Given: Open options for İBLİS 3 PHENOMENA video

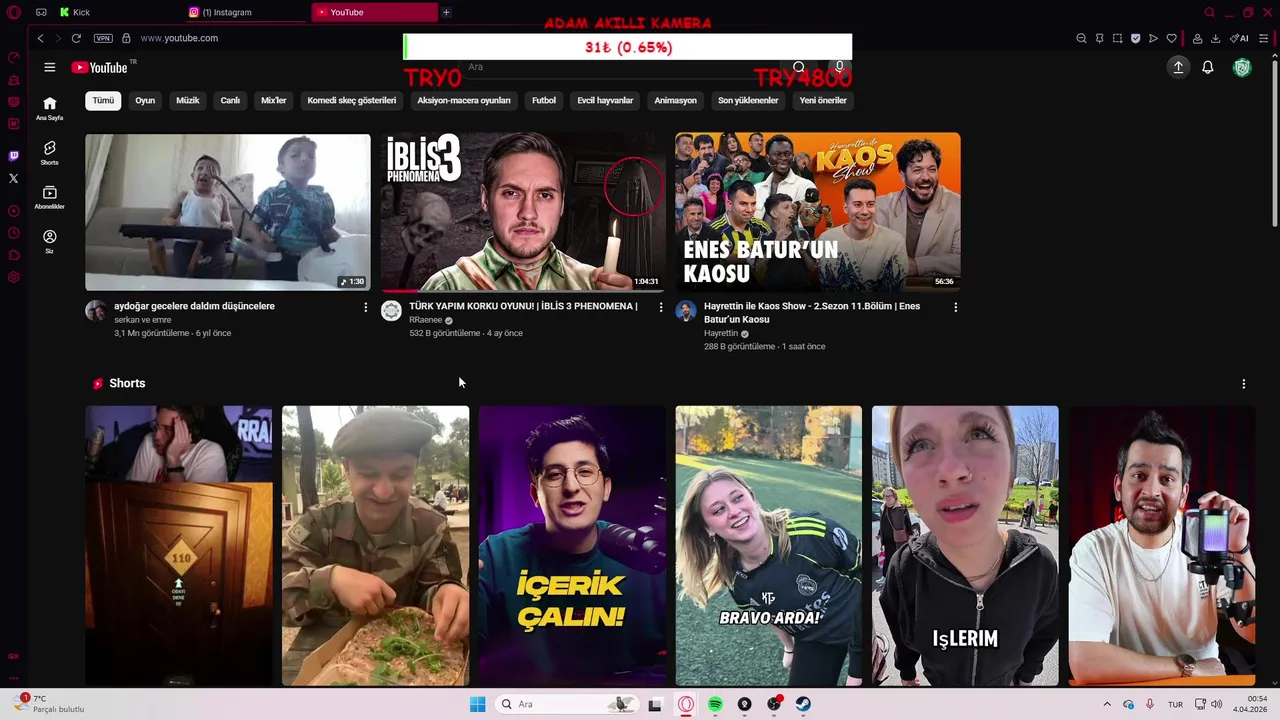Looking at the screenshot, I should 660,307.
